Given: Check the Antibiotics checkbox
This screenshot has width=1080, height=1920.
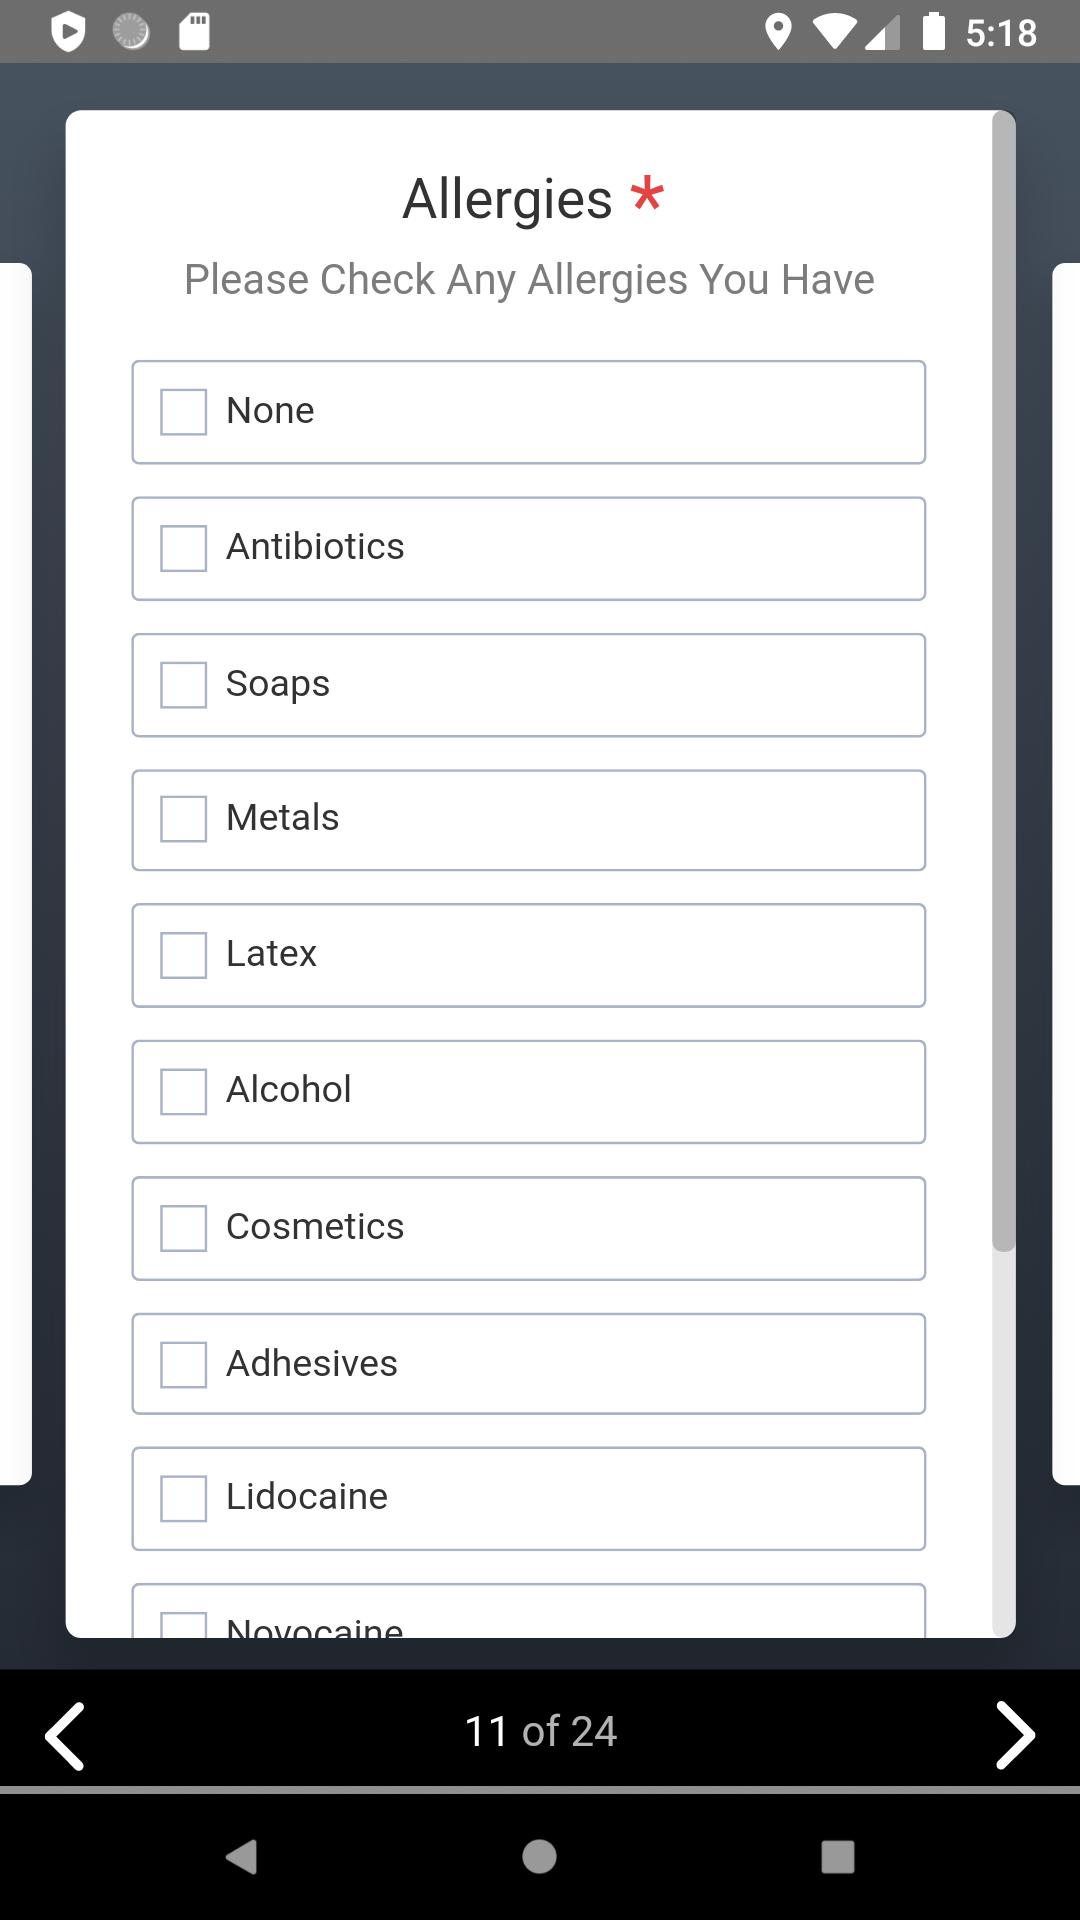Looking at the screenshot, I should (x=184, y=548).
